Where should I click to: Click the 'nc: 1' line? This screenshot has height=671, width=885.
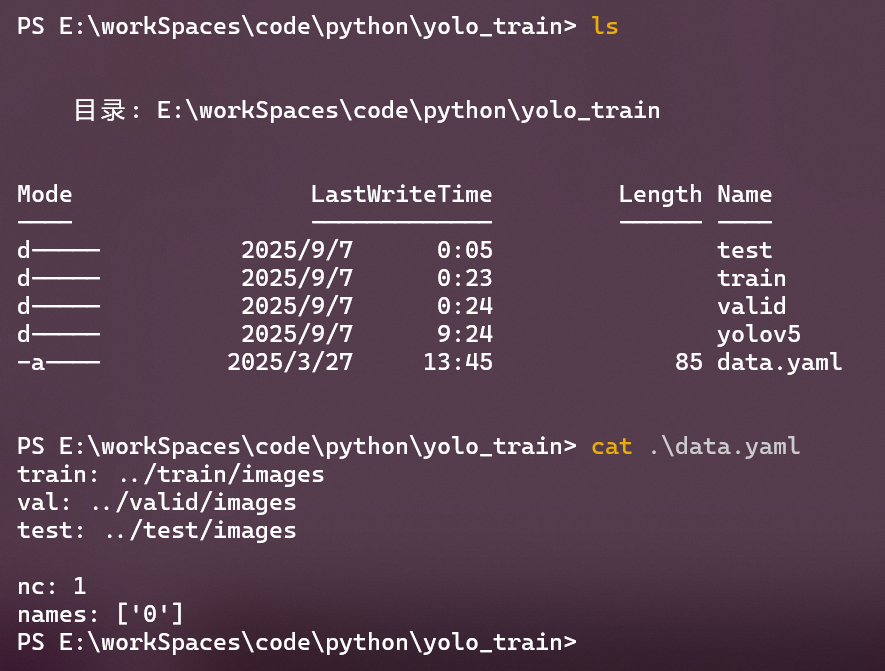[x=52, y=586]
